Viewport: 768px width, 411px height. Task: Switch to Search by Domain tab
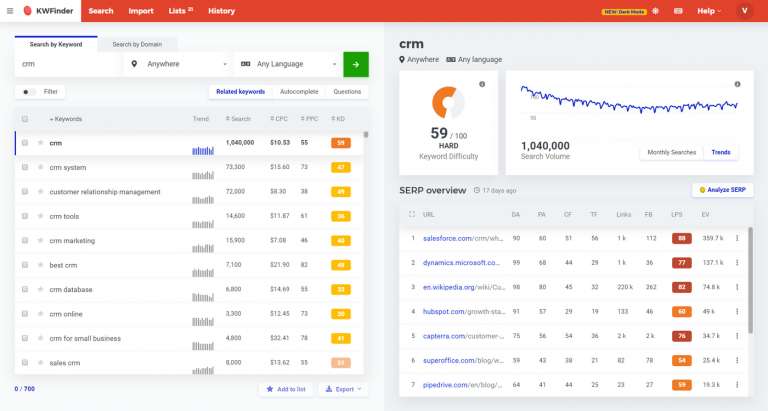[137, 44]
